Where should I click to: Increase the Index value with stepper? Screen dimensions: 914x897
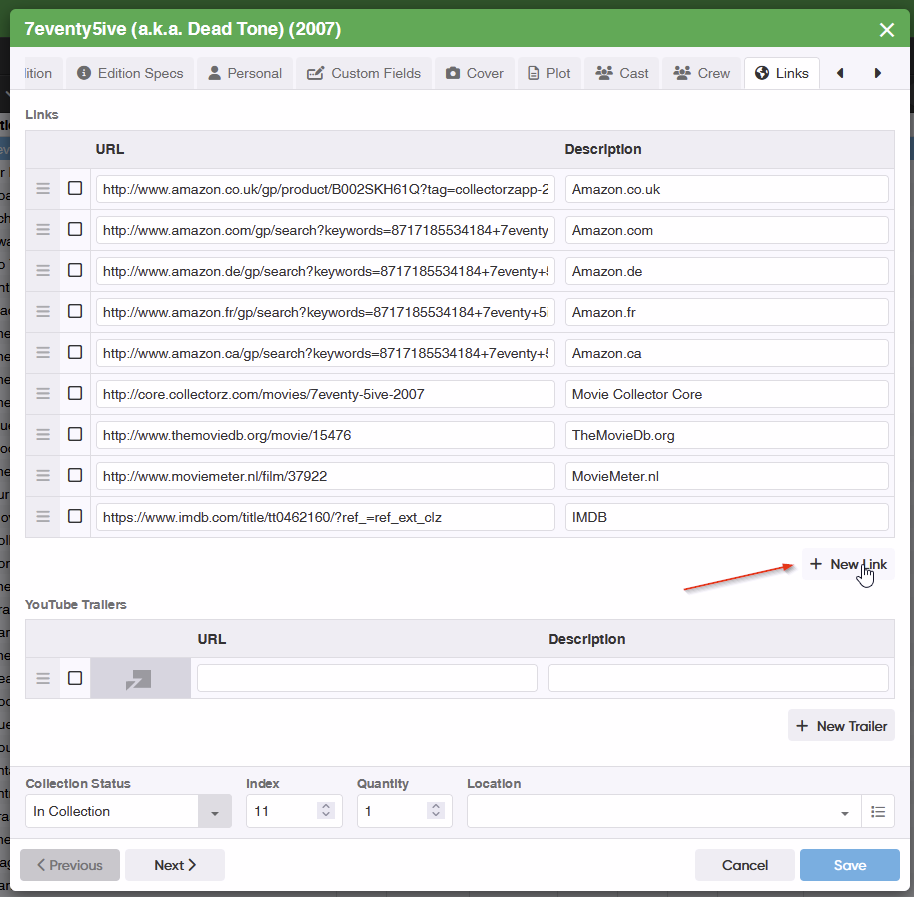point(326,806)
